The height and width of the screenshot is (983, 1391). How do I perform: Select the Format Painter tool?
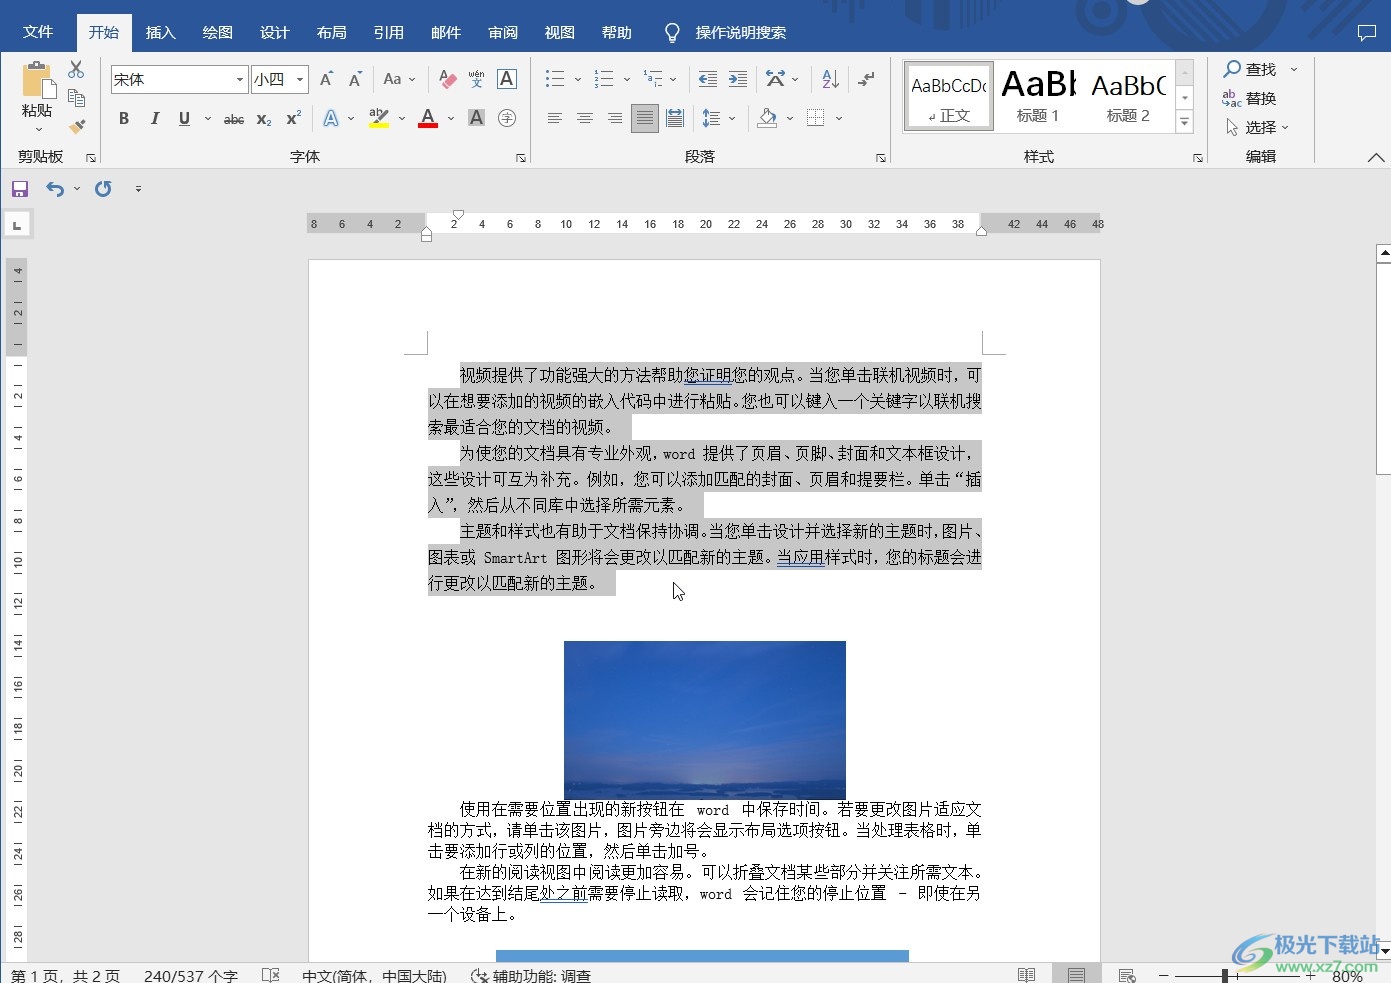click(x=77, y=126)
